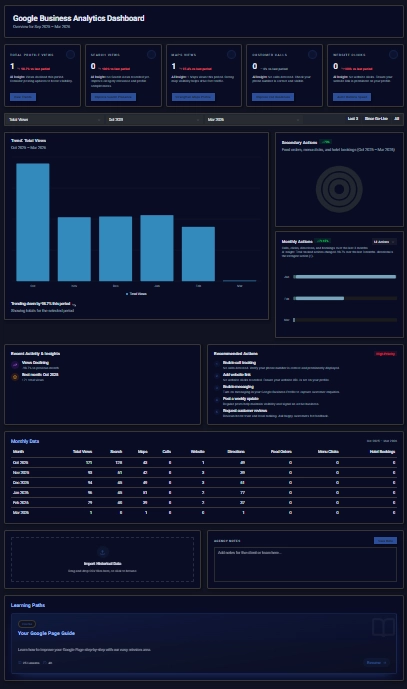Click the Save Note button
Image resolution: width=407 pixels, height=689 pixels.
[385, 540]
